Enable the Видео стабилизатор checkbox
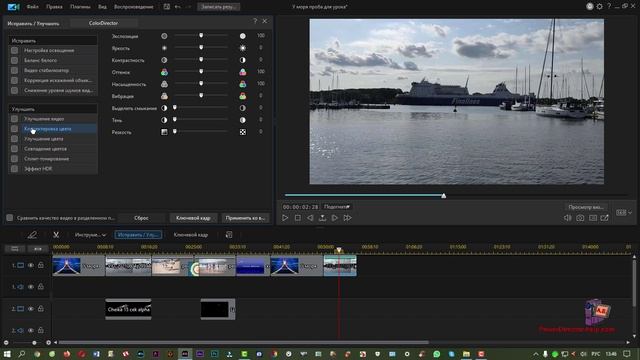 pyautogui.click(x=15, y=70)
